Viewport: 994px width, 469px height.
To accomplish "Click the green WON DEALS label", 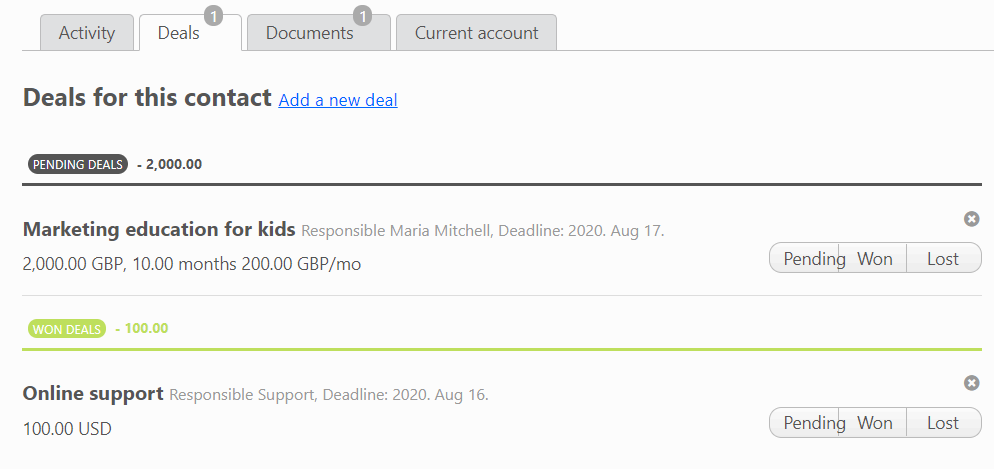I will pos(67,329).
